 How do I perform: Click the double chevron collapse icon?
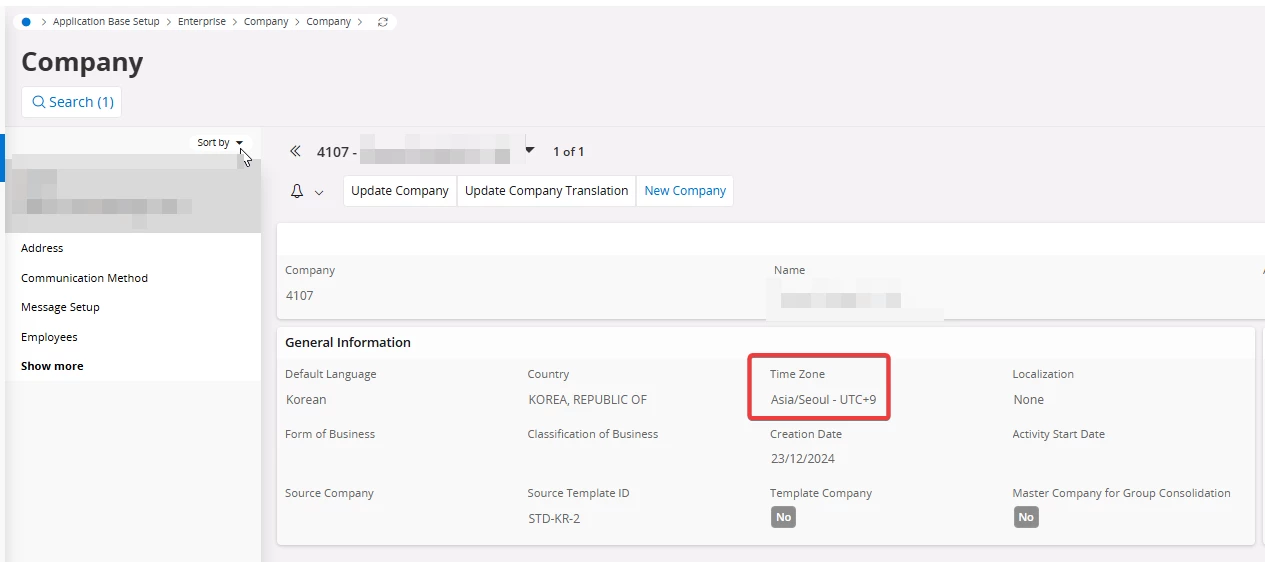[295, 151]
